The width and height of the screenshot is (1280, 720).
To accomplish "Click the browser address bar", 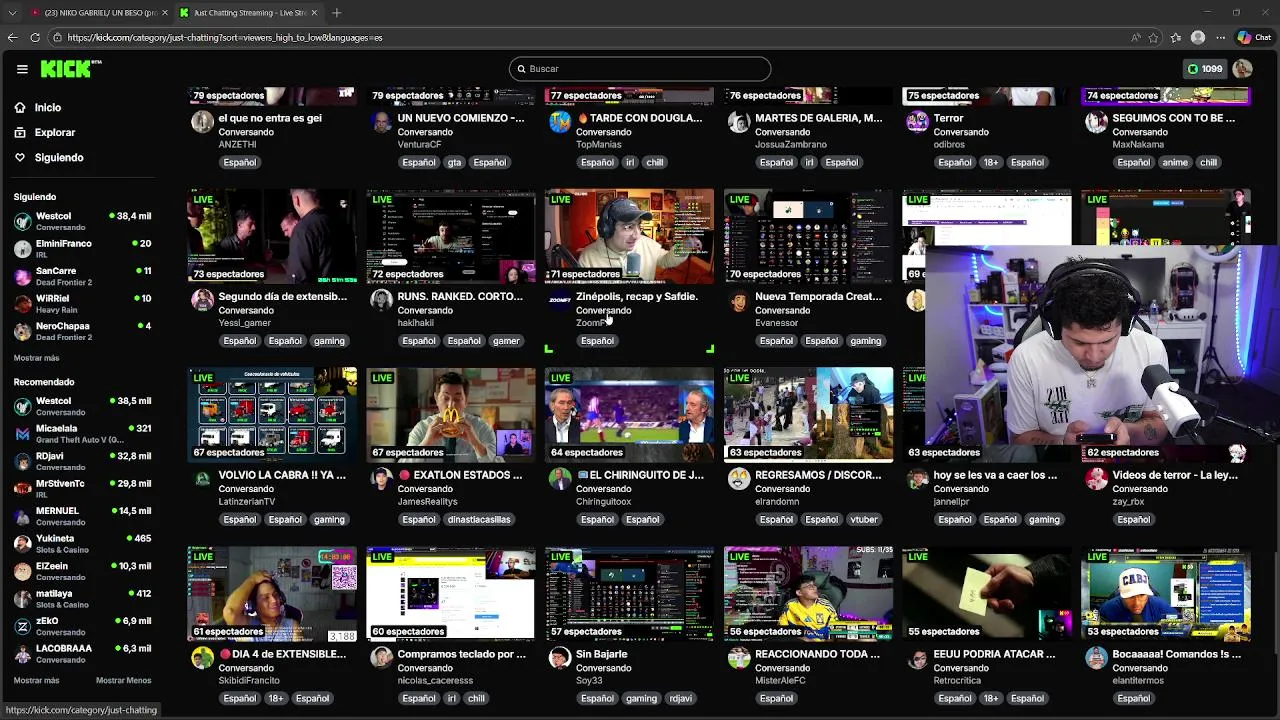I will [590, 38].
